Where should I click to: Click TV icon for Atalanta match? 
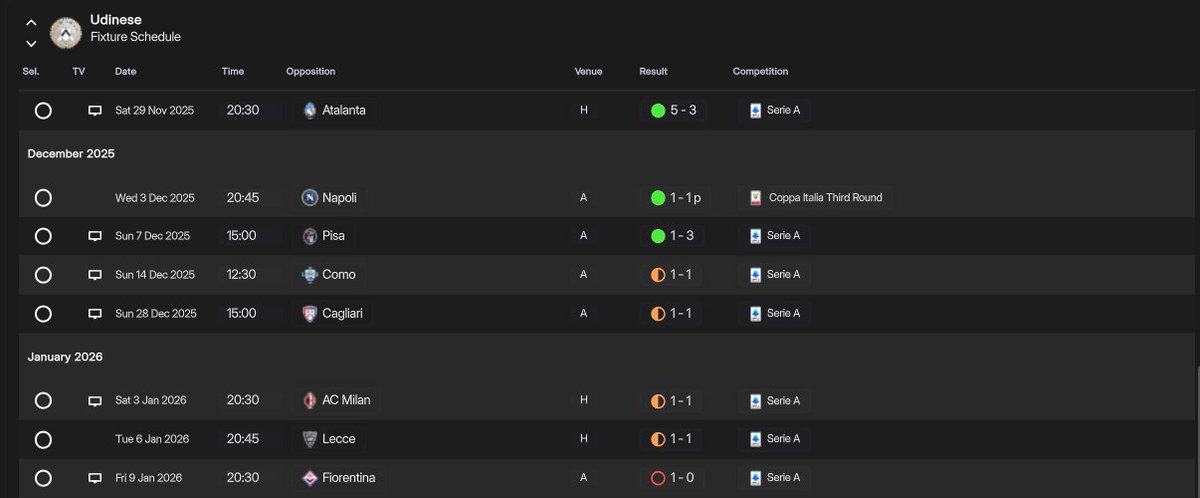coord(95,110)
